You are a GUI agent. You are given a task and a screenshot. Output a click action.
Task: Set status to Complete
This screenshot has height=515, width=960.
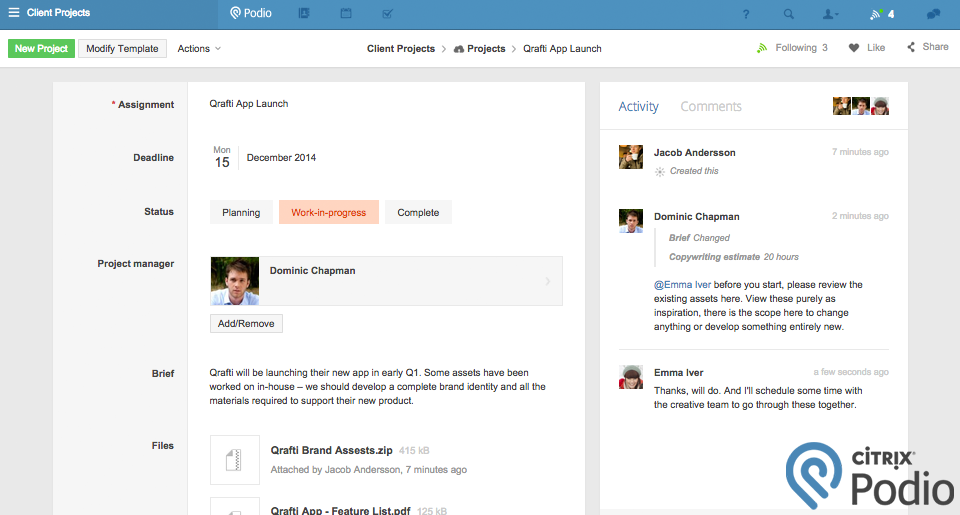tap(418, 212)
